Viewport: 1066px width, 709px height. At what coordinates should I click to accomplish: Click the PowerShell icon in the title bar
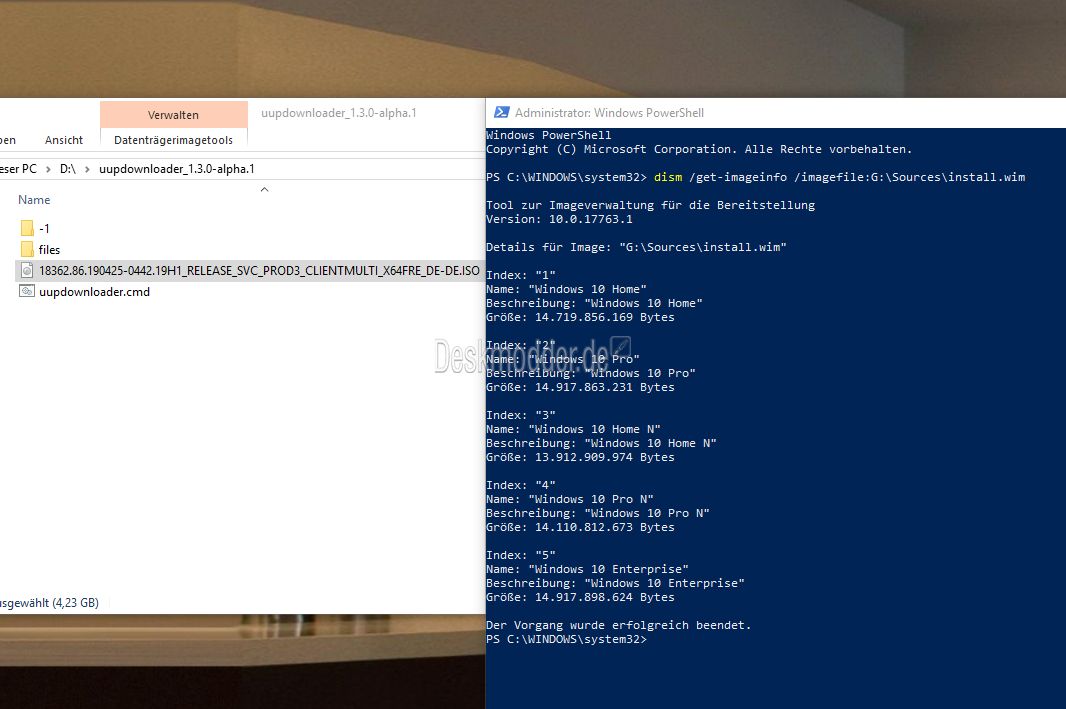pos(502,113)
